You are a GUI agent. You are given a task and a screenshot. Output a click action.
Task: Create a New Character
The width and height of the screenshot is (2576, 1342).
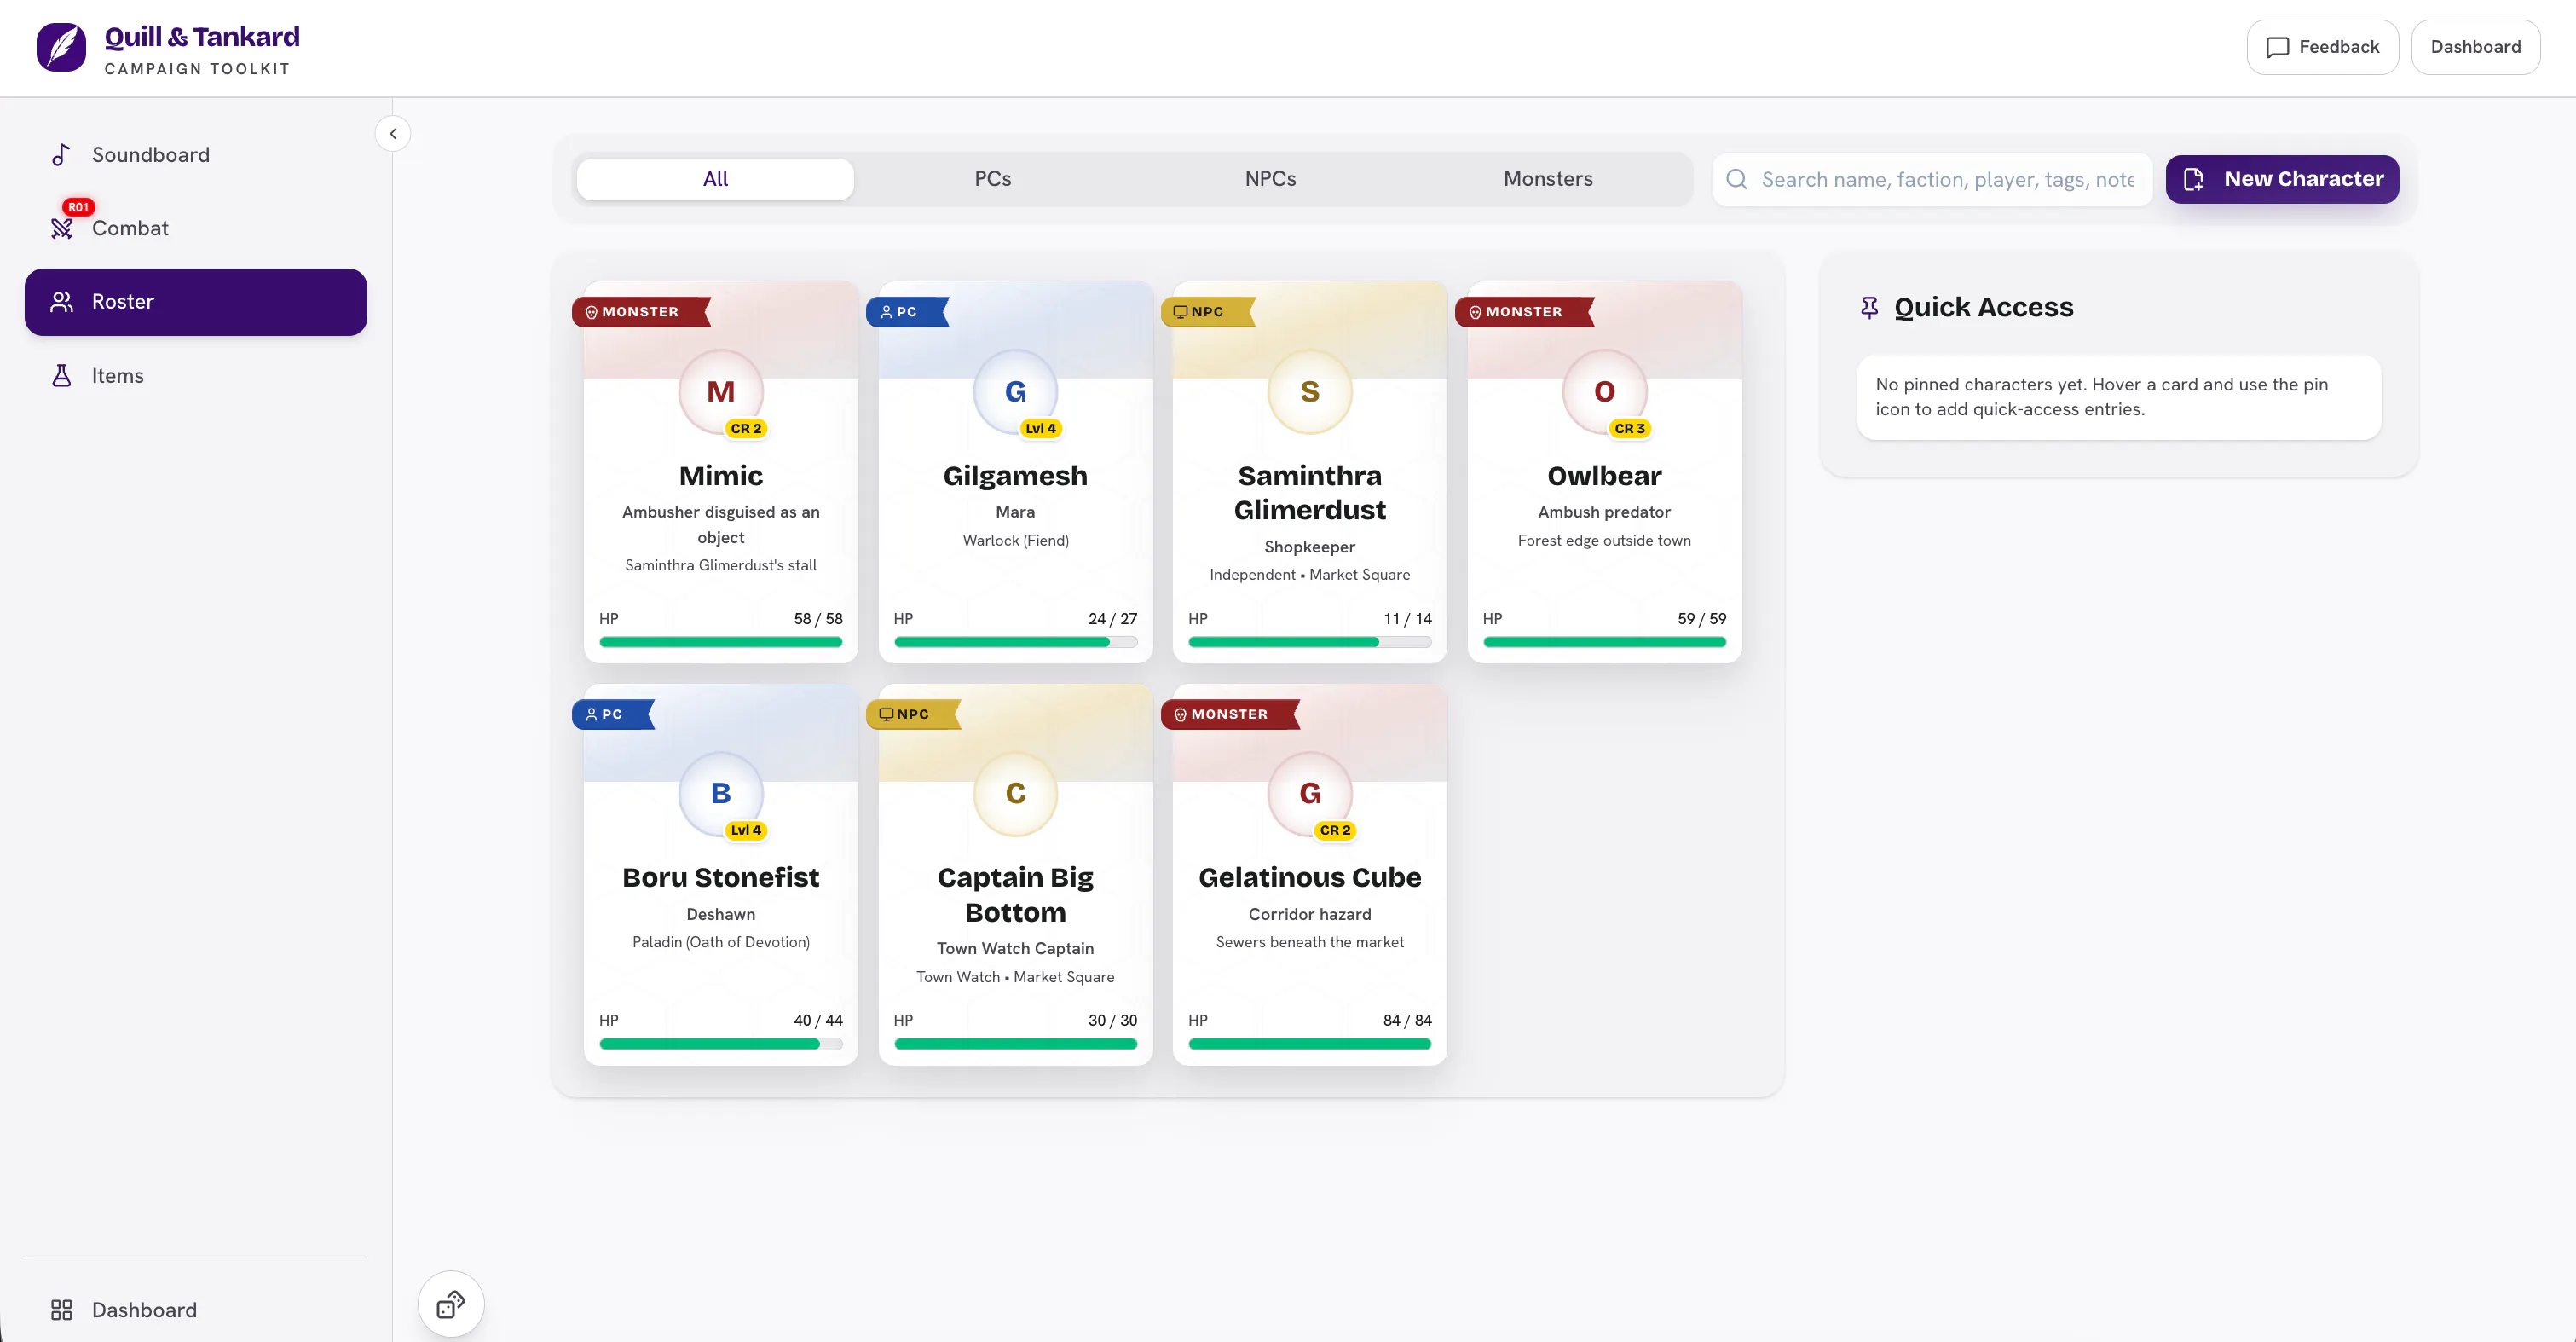tap(2282, 179)
